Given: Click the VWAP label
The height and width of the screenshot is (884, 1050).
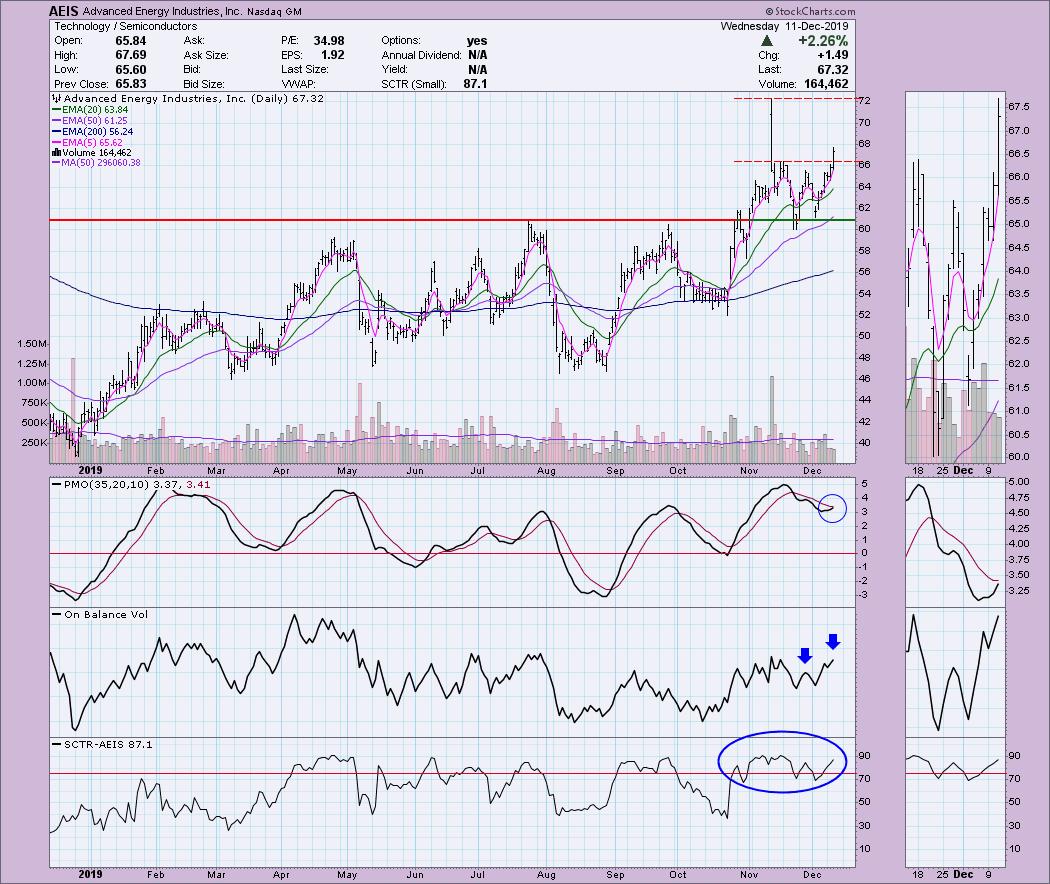Looking at the screenshot, I should [x=298, y=84].
